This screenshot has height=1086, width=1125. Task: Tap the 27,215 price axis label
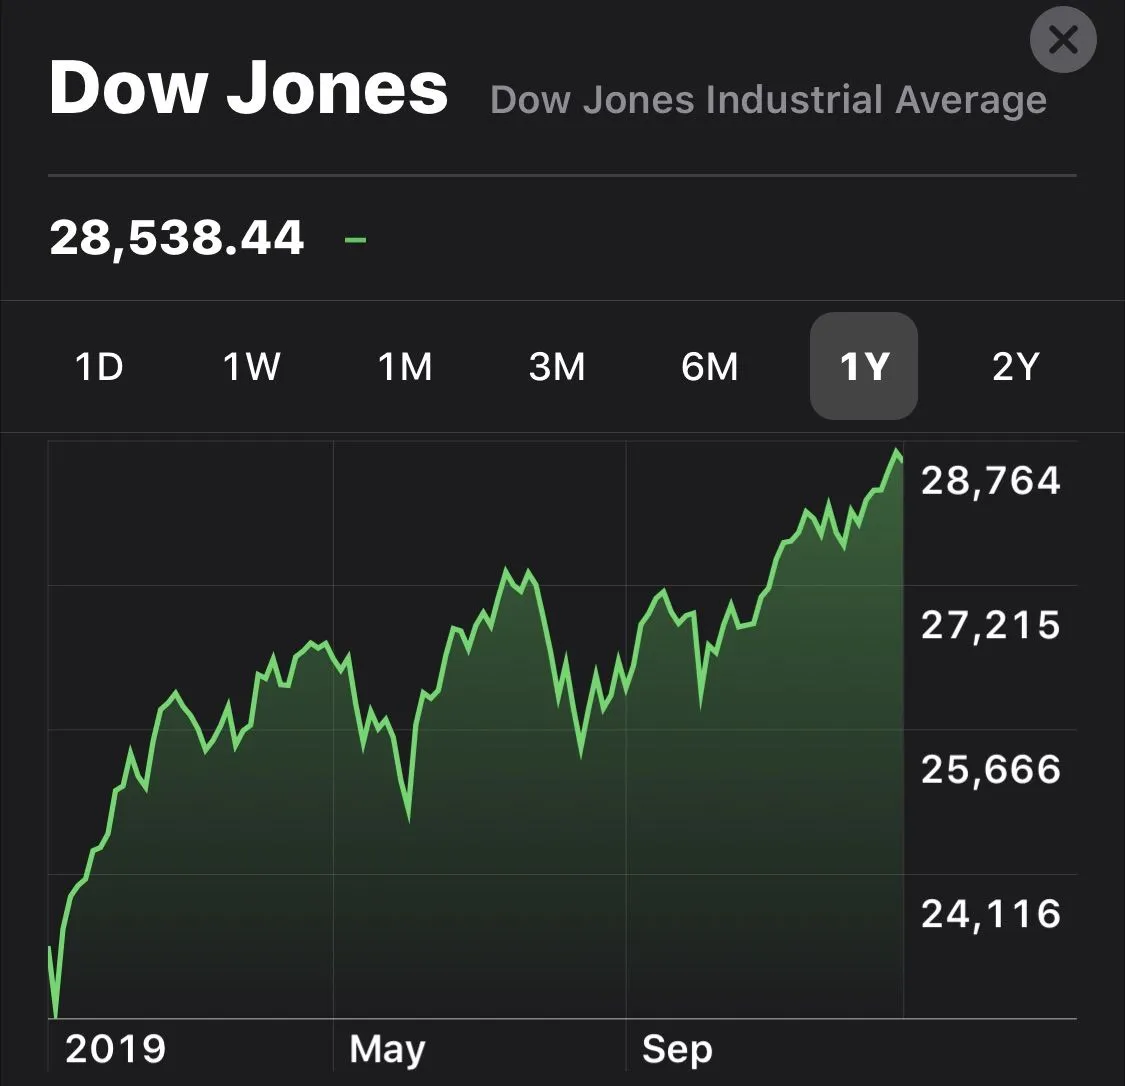[990, 625]
